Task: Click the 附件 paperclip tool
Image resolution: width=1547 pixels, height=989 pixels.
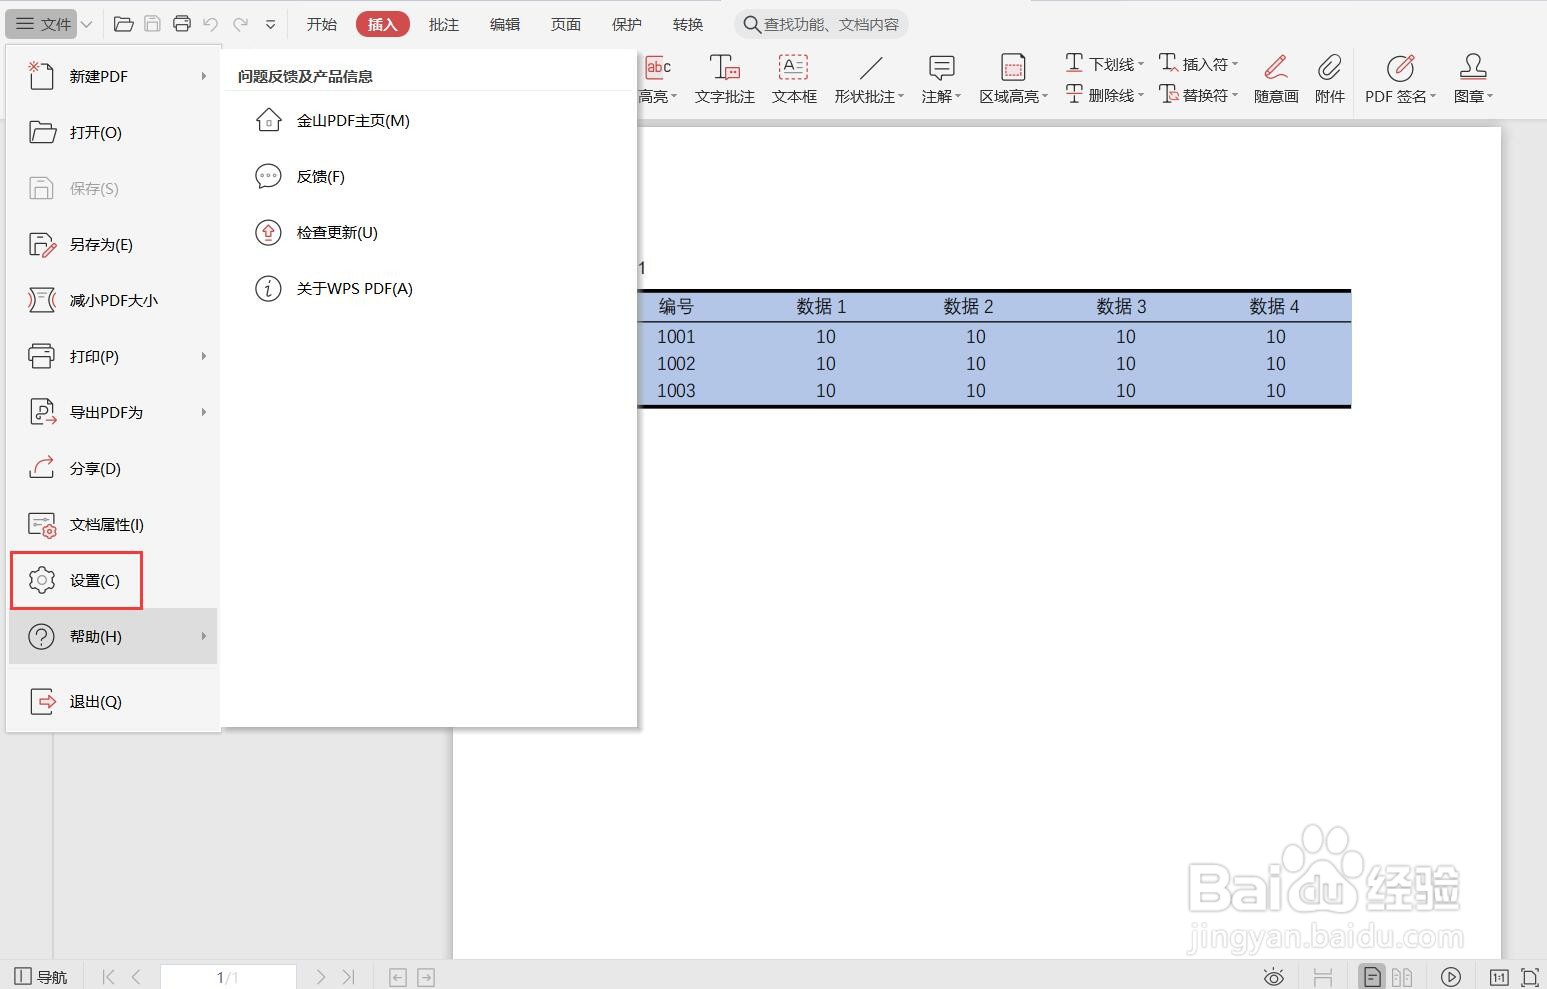Action: pyautogui.click(x=1330, y=79)
